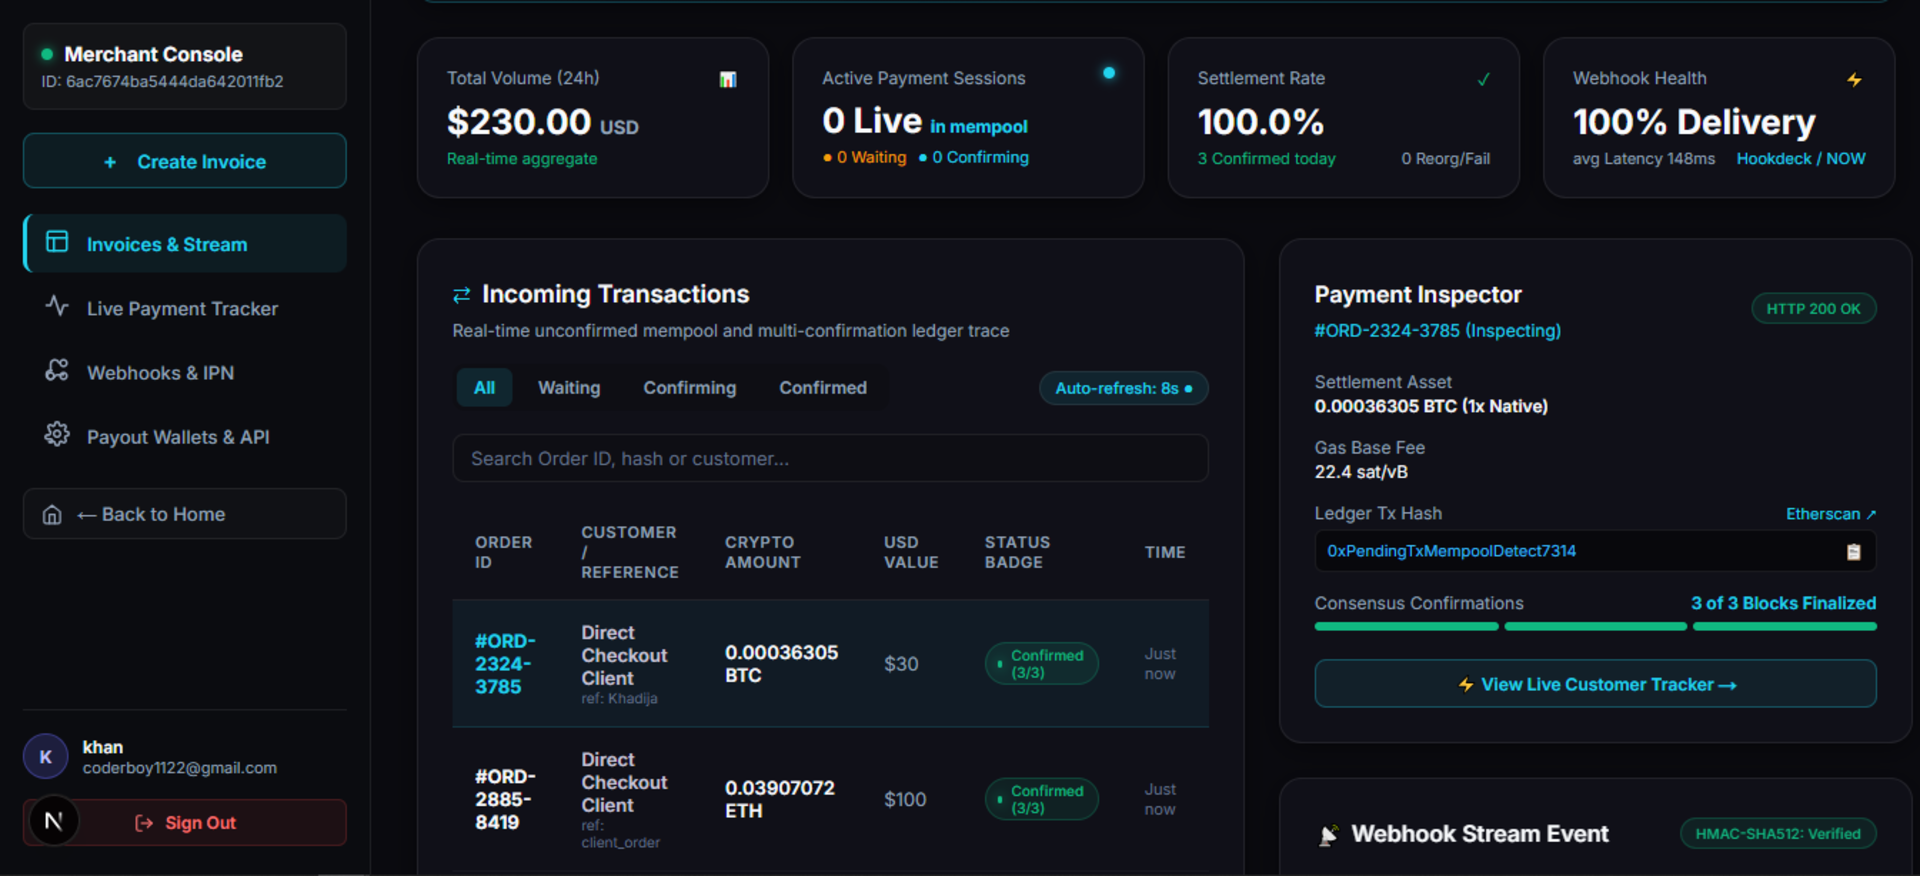Click the blue dot in Active Payment Sessions
This screenshot has height=876, width=1920.
[1109, 73]
